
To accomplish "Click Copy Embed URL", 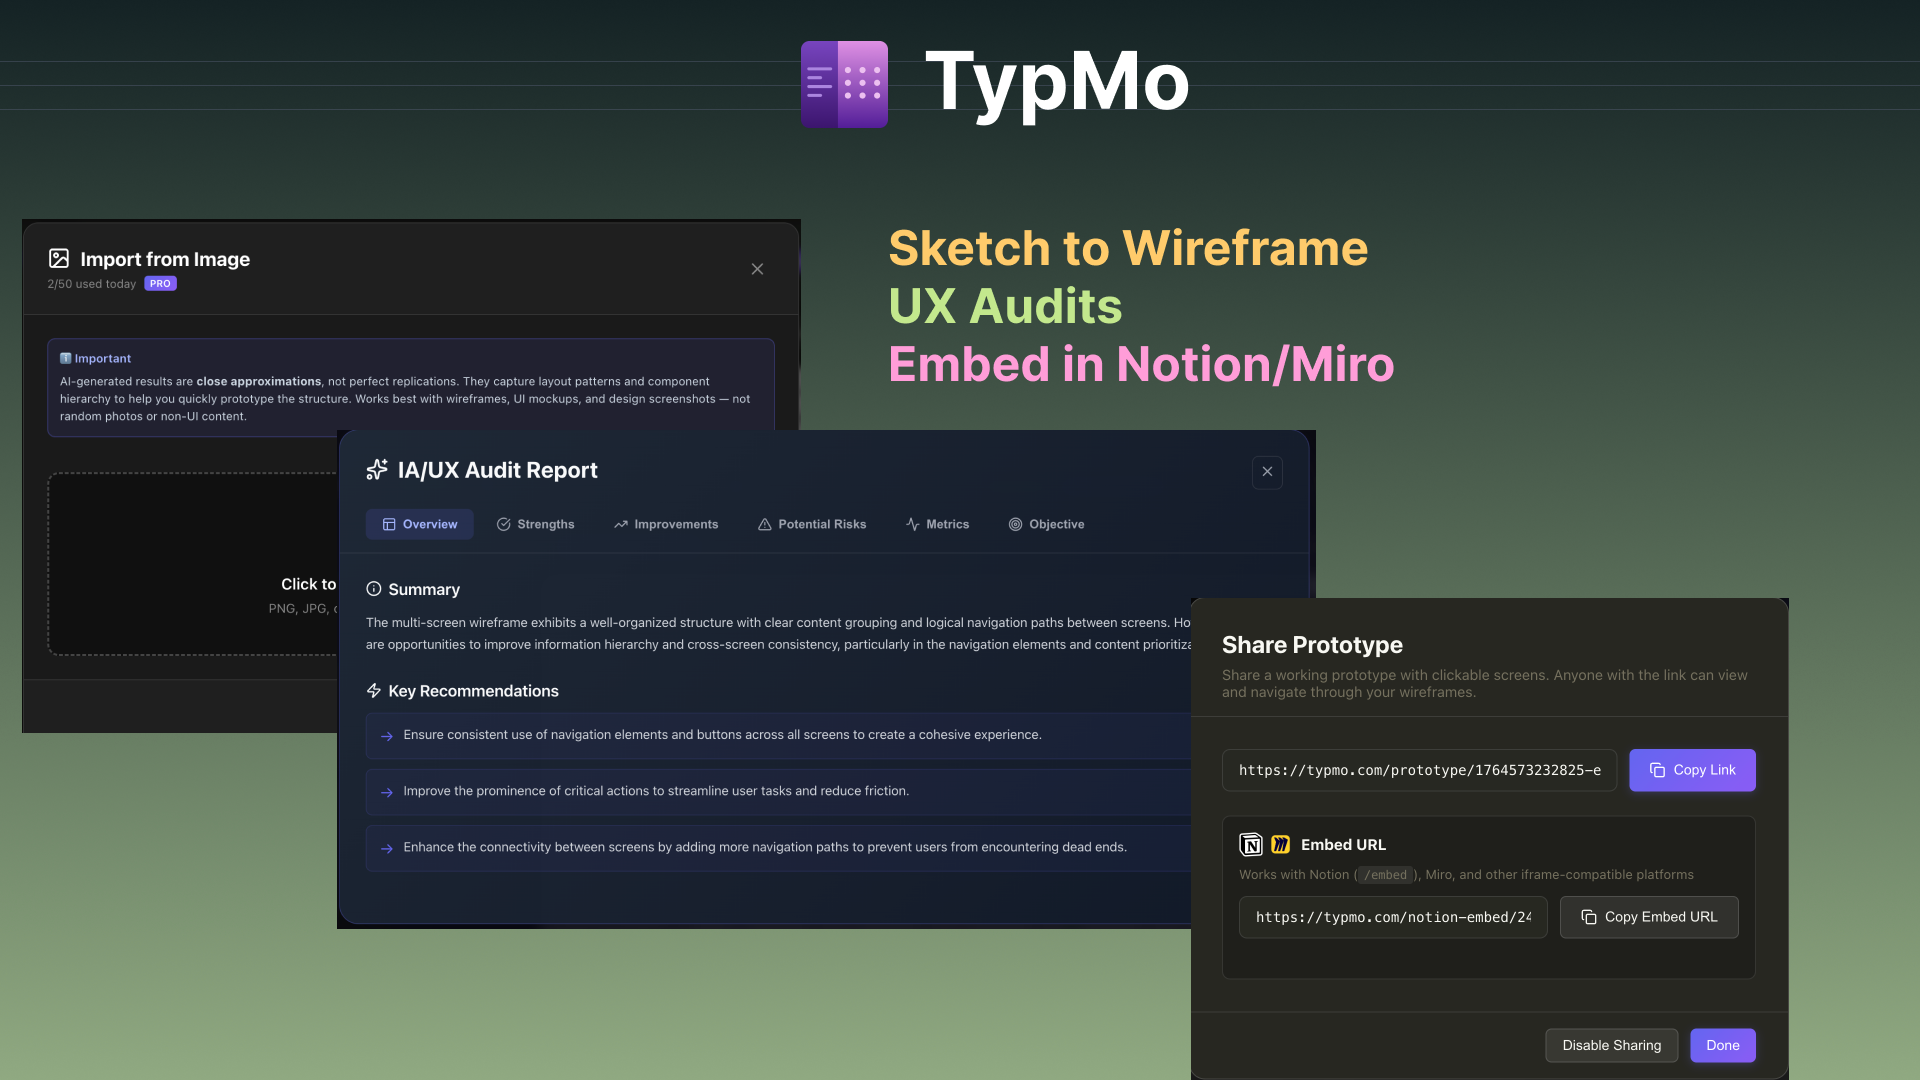I will pos(1648,917).
